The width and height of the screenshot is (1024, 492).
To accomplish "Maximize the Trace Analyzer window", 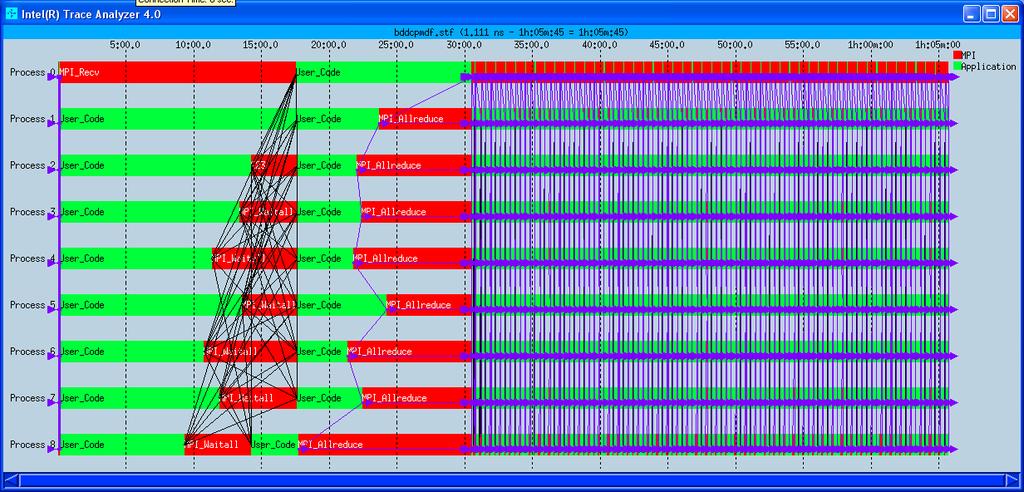I will (x=991, y=14).
